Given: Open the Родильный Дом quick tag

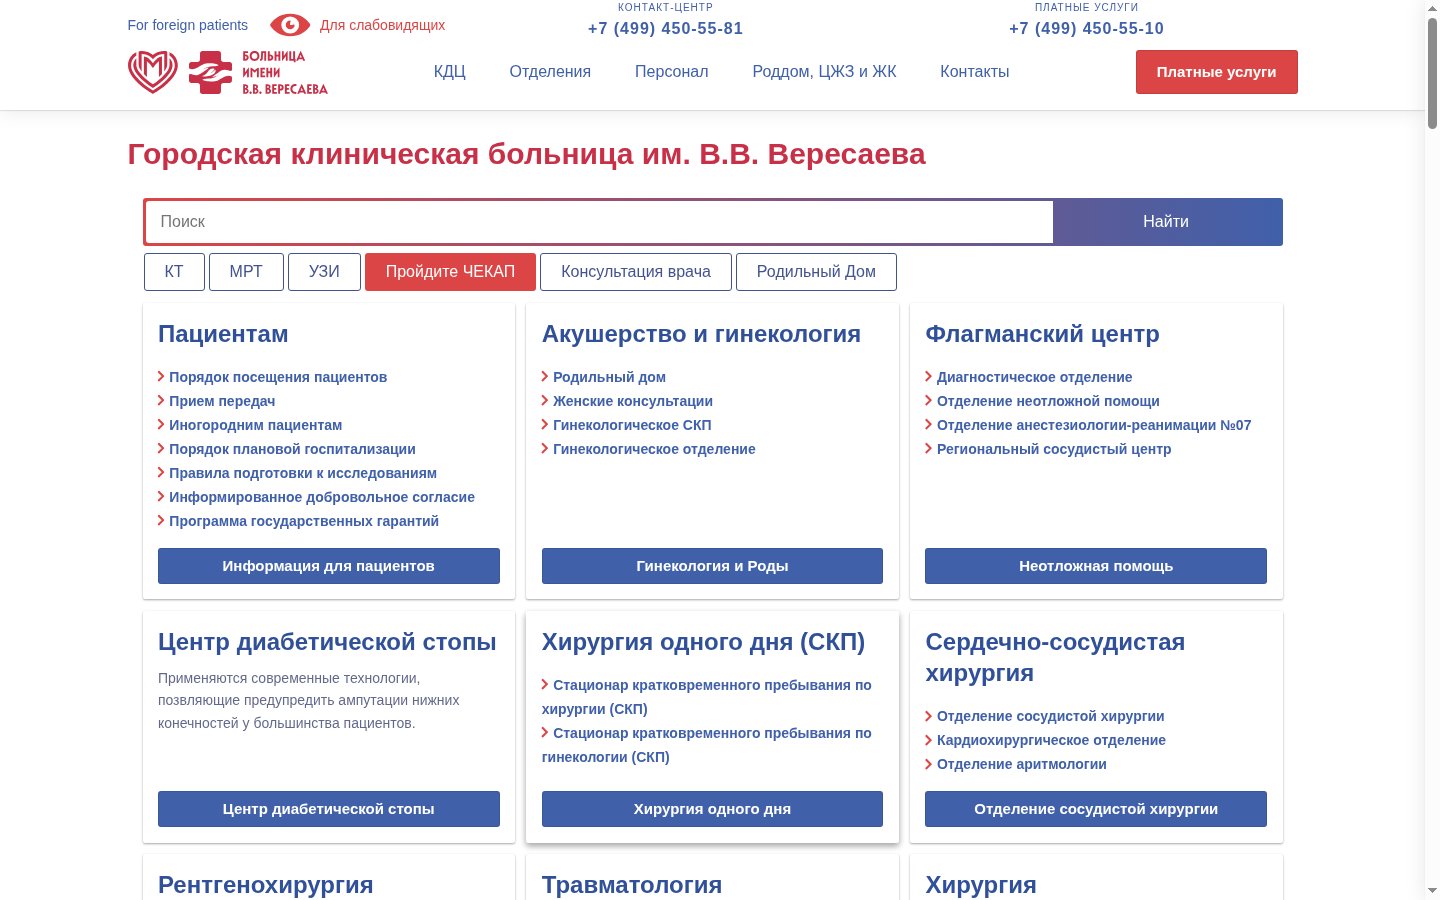Looking at the screenshot, I should pos(816,272).
